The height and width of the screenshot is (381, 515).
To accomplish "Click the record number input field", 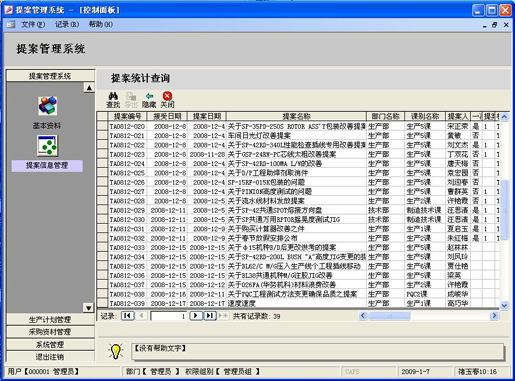I will 169,316.
